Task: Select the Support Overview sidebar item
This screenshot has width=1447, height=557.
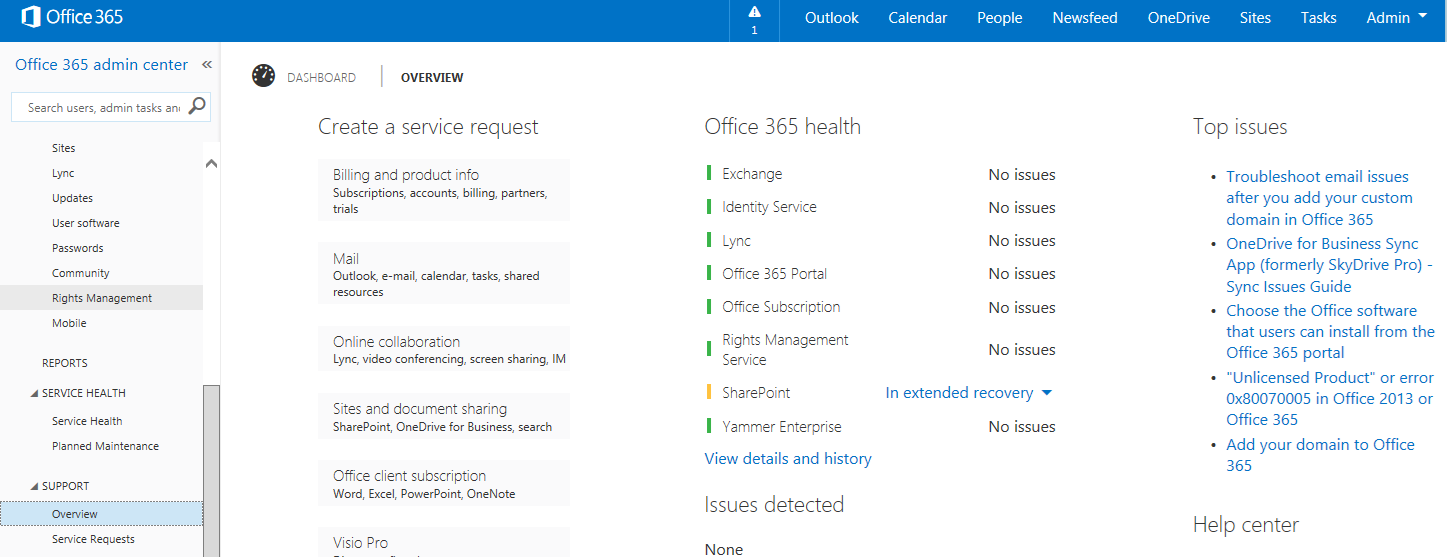Action: coord(101,514)
